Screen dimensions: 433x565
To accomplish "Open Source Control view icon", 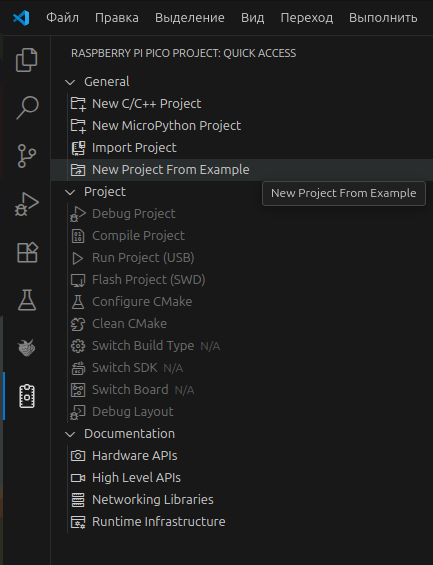I will click(27, 156).
